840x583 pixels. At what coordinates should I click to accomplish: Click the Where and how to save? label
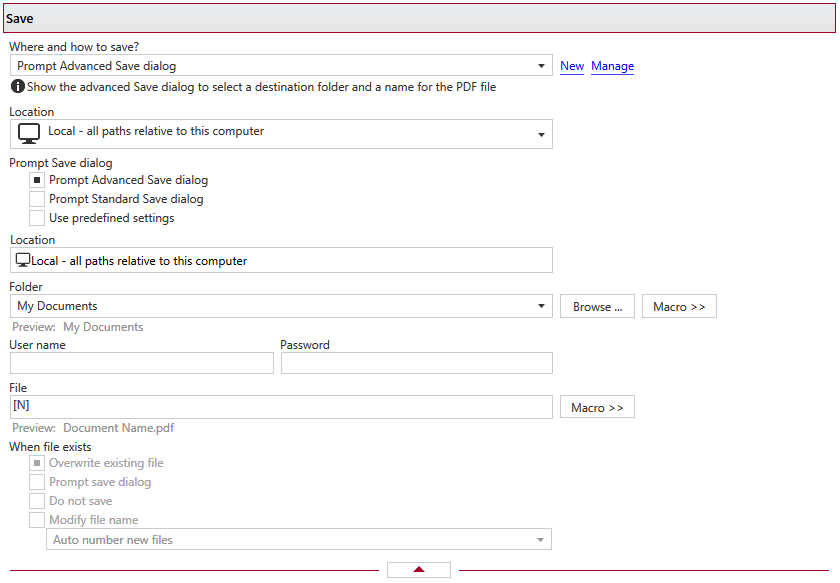tap(74, 47)
